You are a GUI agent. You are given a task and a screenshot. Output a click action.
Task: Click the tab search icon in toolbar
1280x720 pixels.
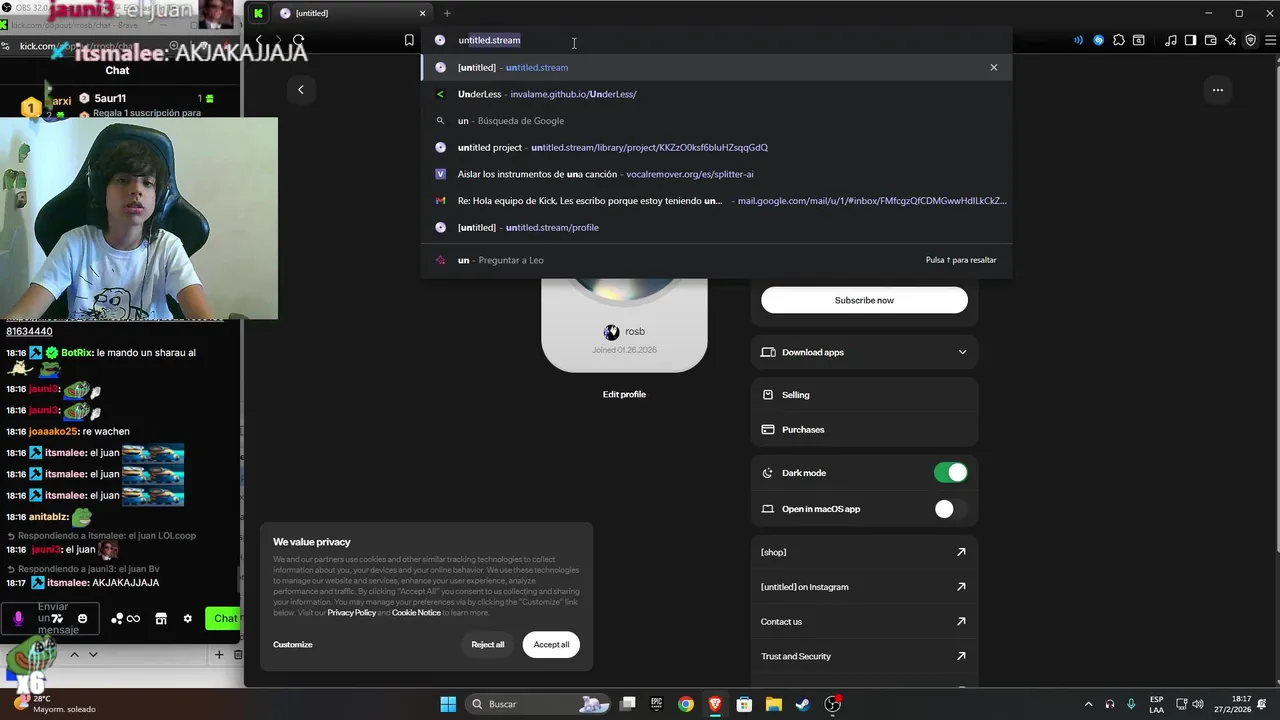pos(1139,40)
